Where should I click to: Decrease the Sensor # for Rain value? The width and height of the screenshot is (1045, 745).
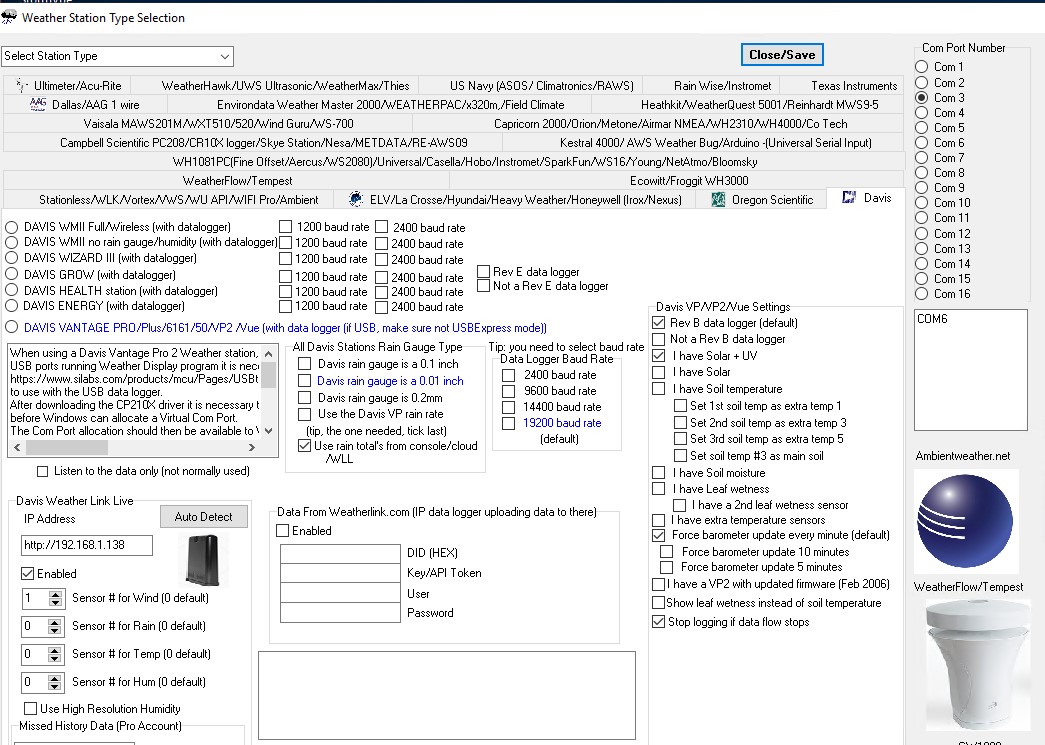pos(55,630)
